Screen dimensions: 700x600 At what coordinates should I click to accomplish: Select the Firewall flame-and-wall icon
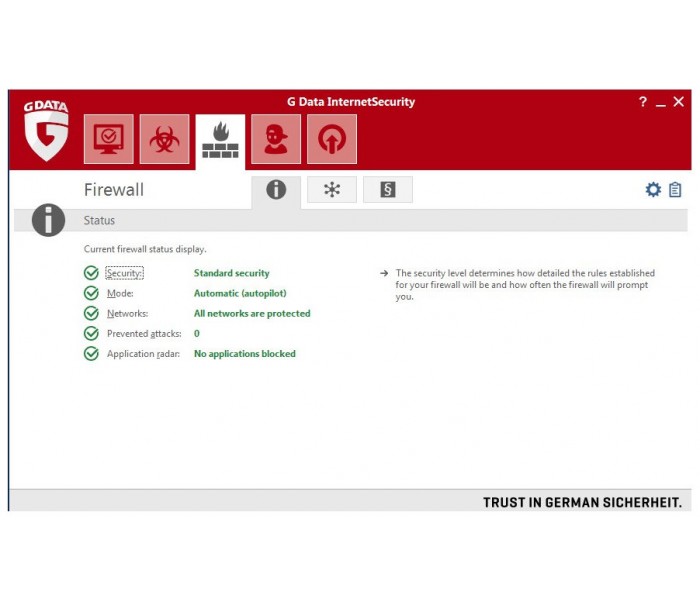(x=220, y=141)
